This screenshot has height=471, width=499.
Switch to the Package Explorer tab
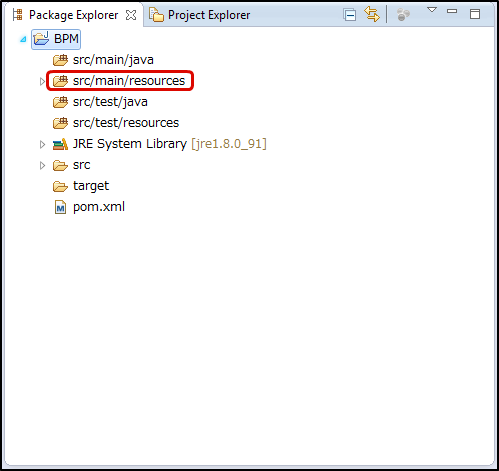73,15
